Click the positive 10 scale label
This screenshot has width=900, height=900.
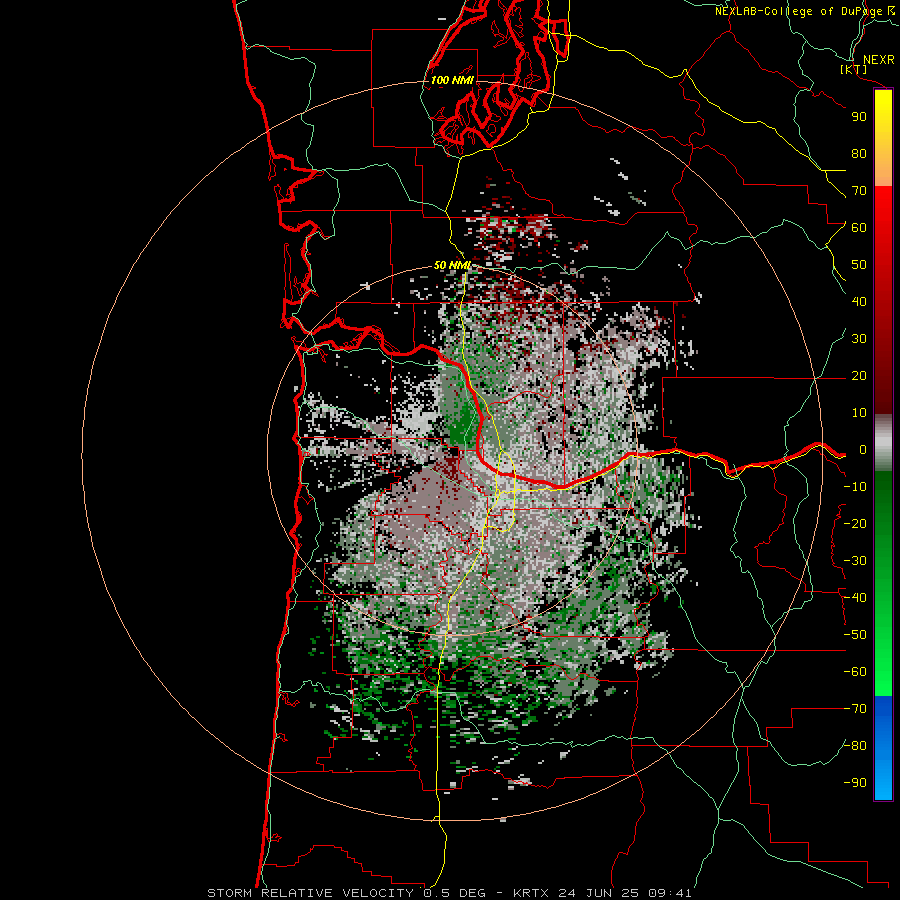point(859,413)
